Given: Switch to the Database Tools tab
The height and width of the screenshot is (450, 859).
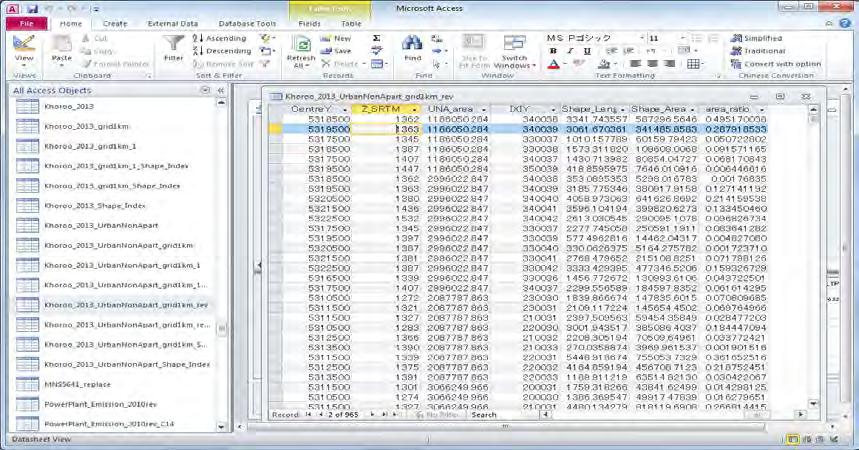Looking at the screenshot, I should 247,24.
